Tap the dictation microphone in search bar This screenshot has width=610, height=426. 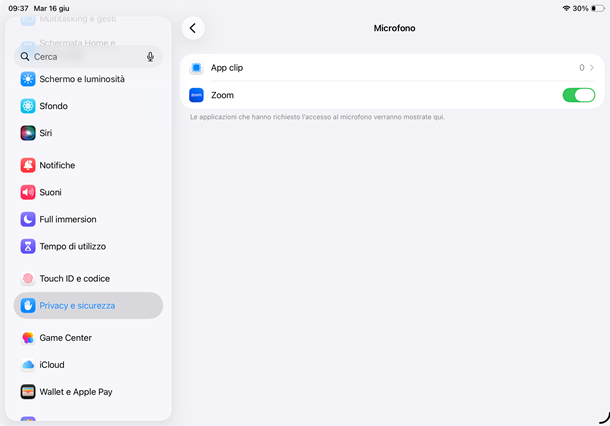[x=150, y=57]
